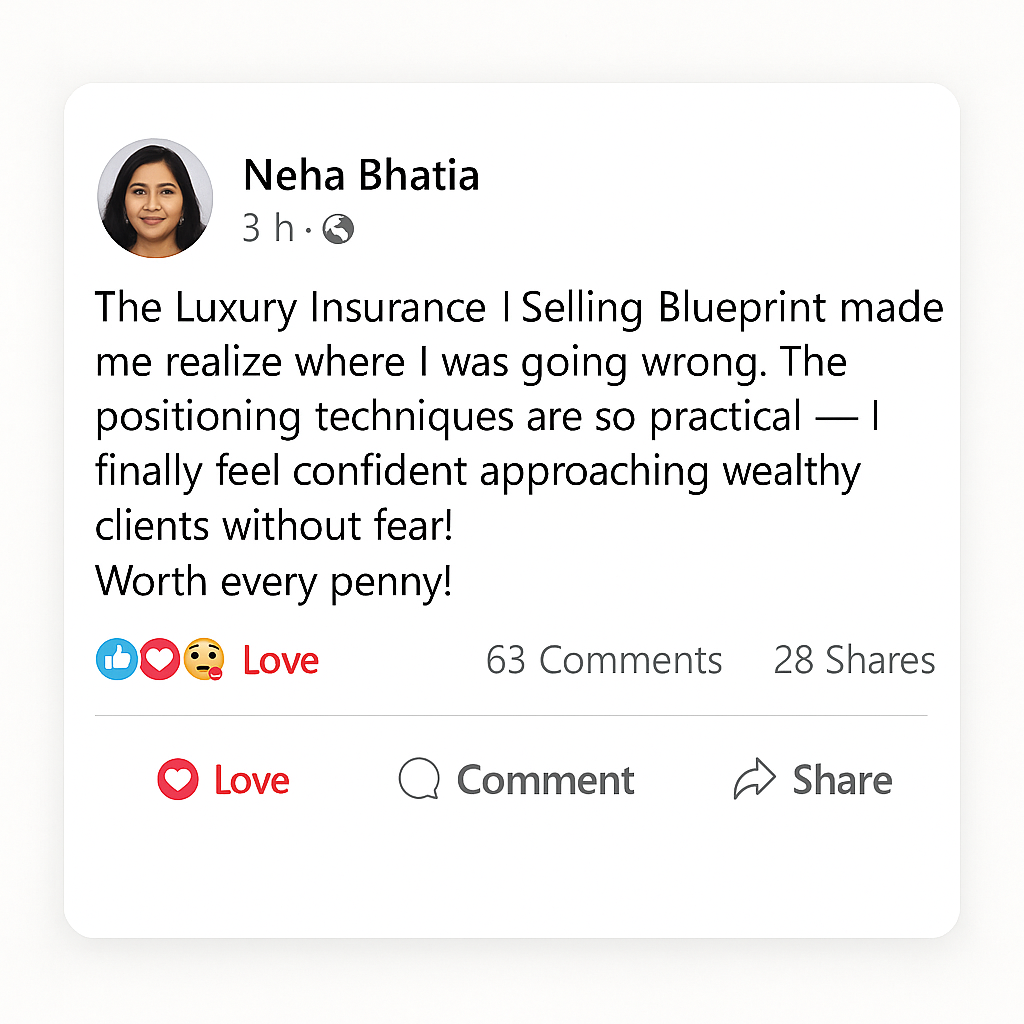The width and height of the screenshot is (1024, 1024).
Task: Click Neha Bhatia's profile picture
Action: point(155,198)
